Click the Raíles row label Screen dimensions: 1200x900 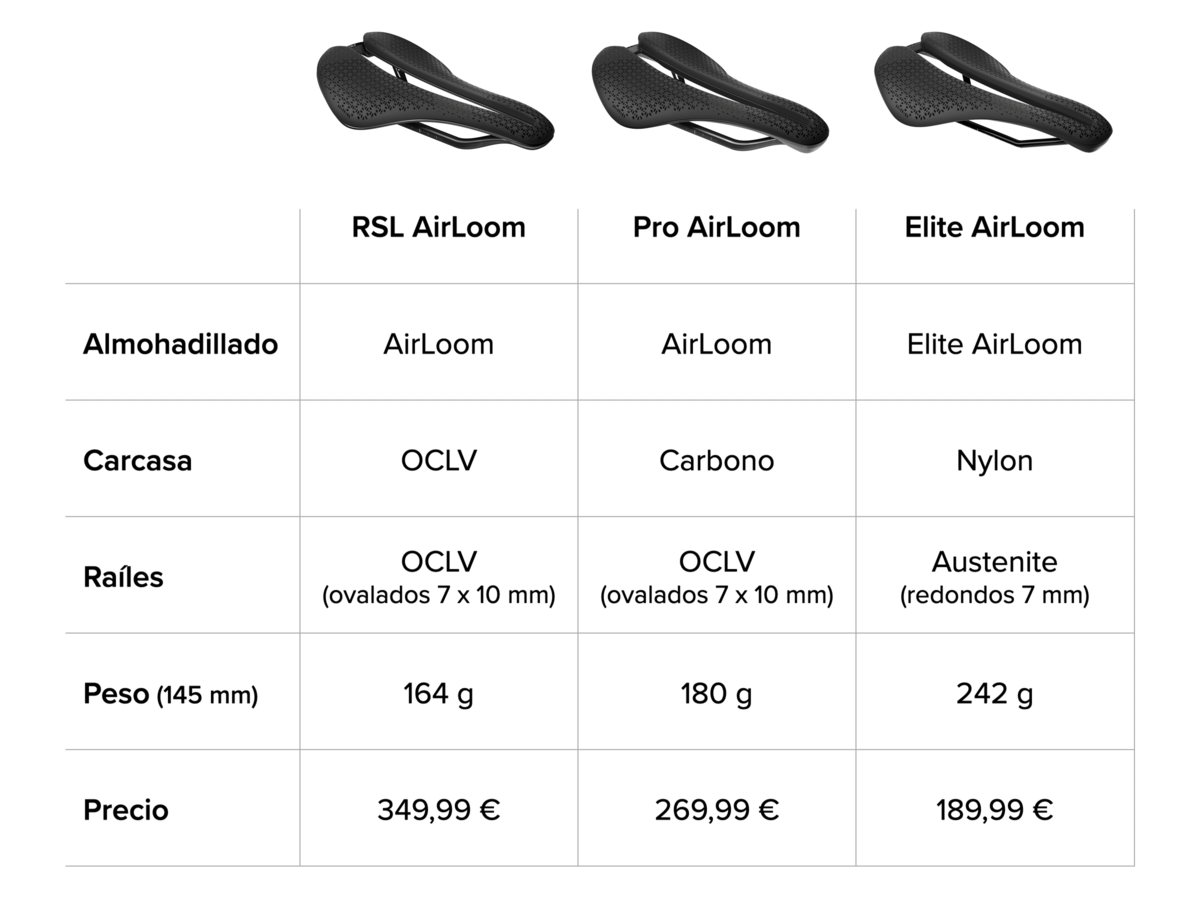(123, 577)
